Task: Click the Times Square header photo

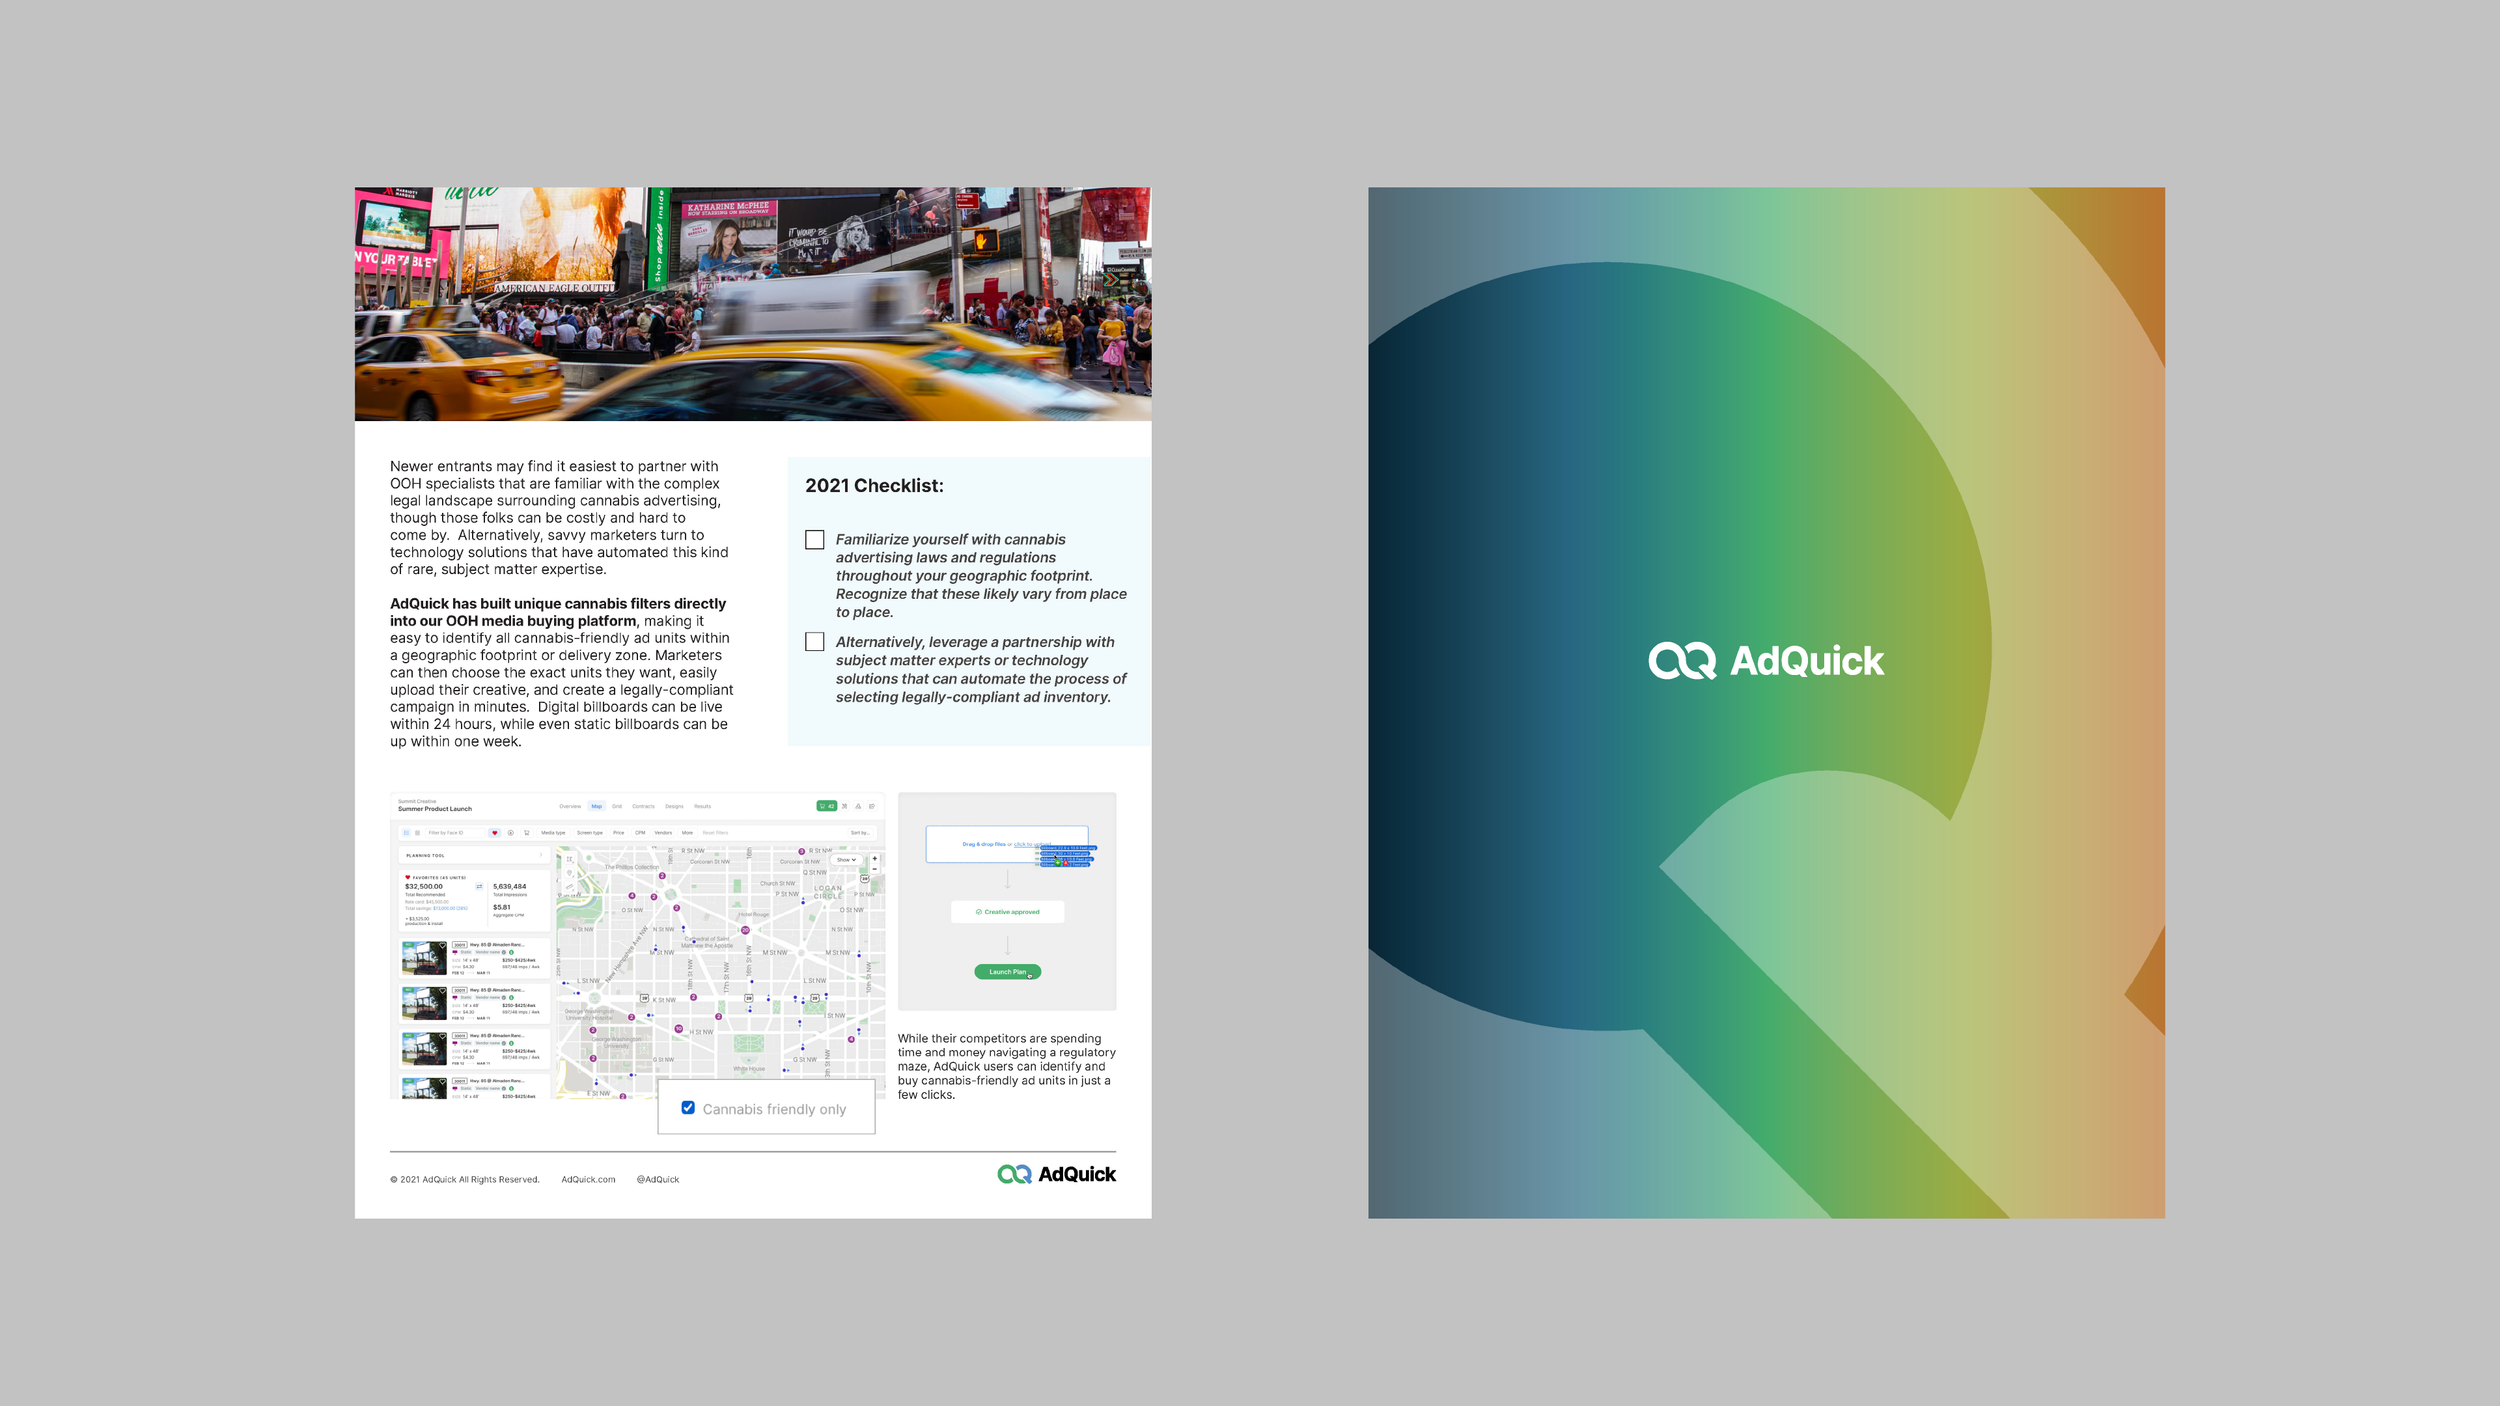Action: coord(753,304)
